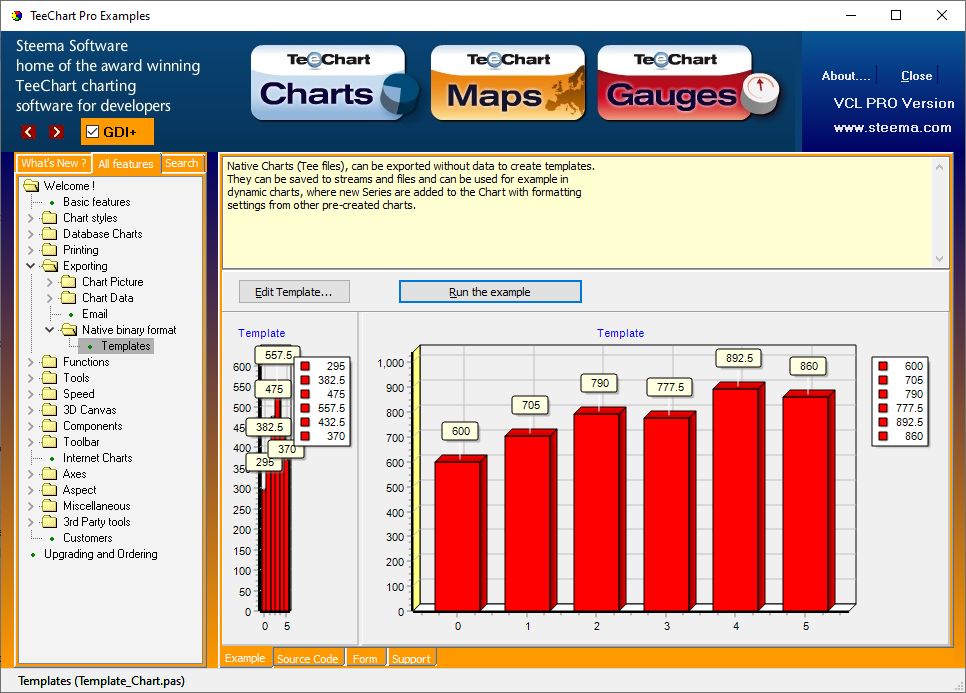Click the Exporting open folder icon
The height and width of the screenshot is (693, 966).
point(49,265)
